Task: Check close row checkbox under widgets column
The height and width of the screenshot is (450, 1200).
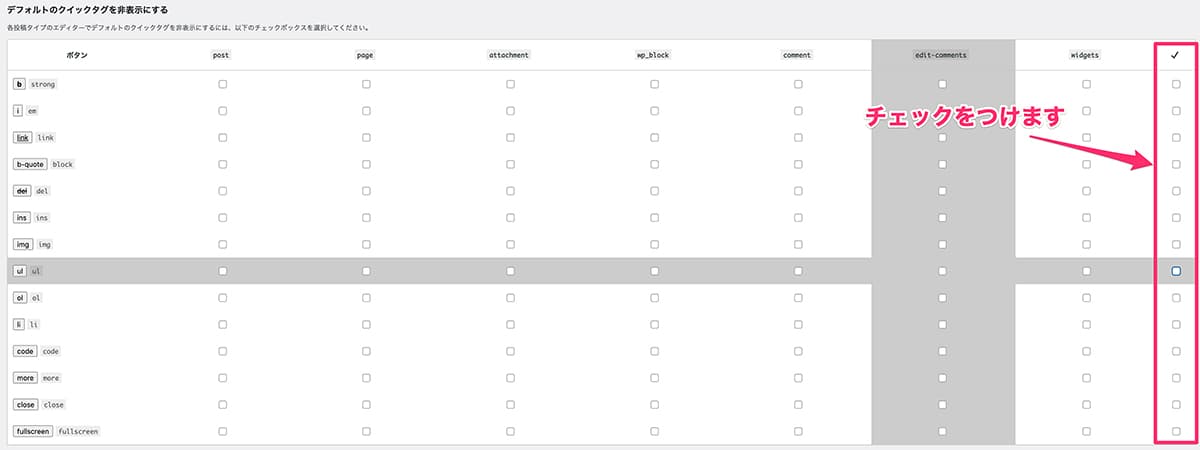Action: [x=1086, y=405]
